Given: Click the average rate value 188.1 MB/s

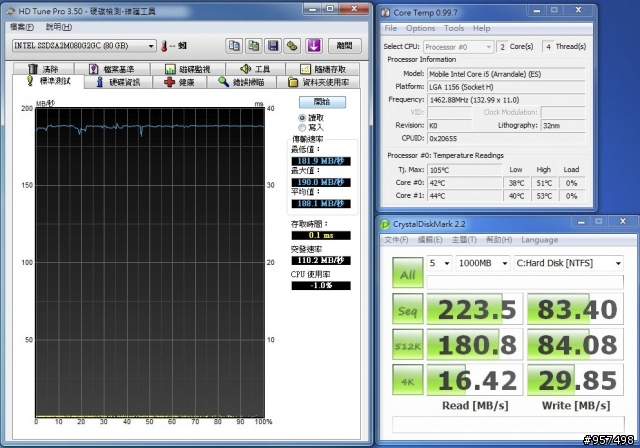Looking at the screenshot, I should (x=321, y=204).
